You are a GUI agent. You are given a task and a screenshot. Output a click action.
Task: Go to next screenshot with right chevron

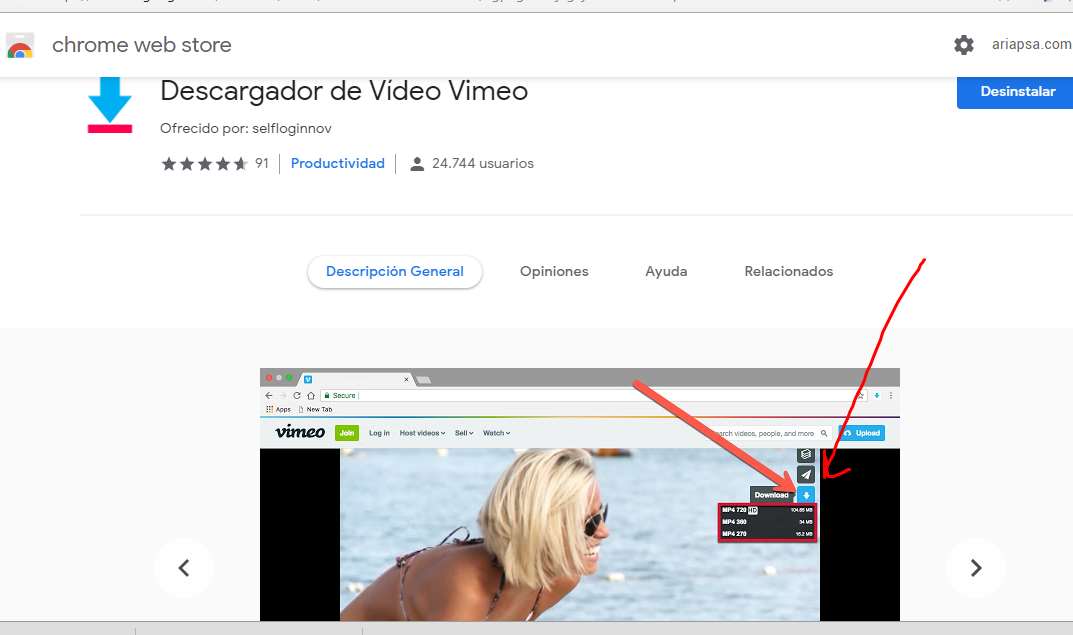pyautogui.click(x=976, y=567)
